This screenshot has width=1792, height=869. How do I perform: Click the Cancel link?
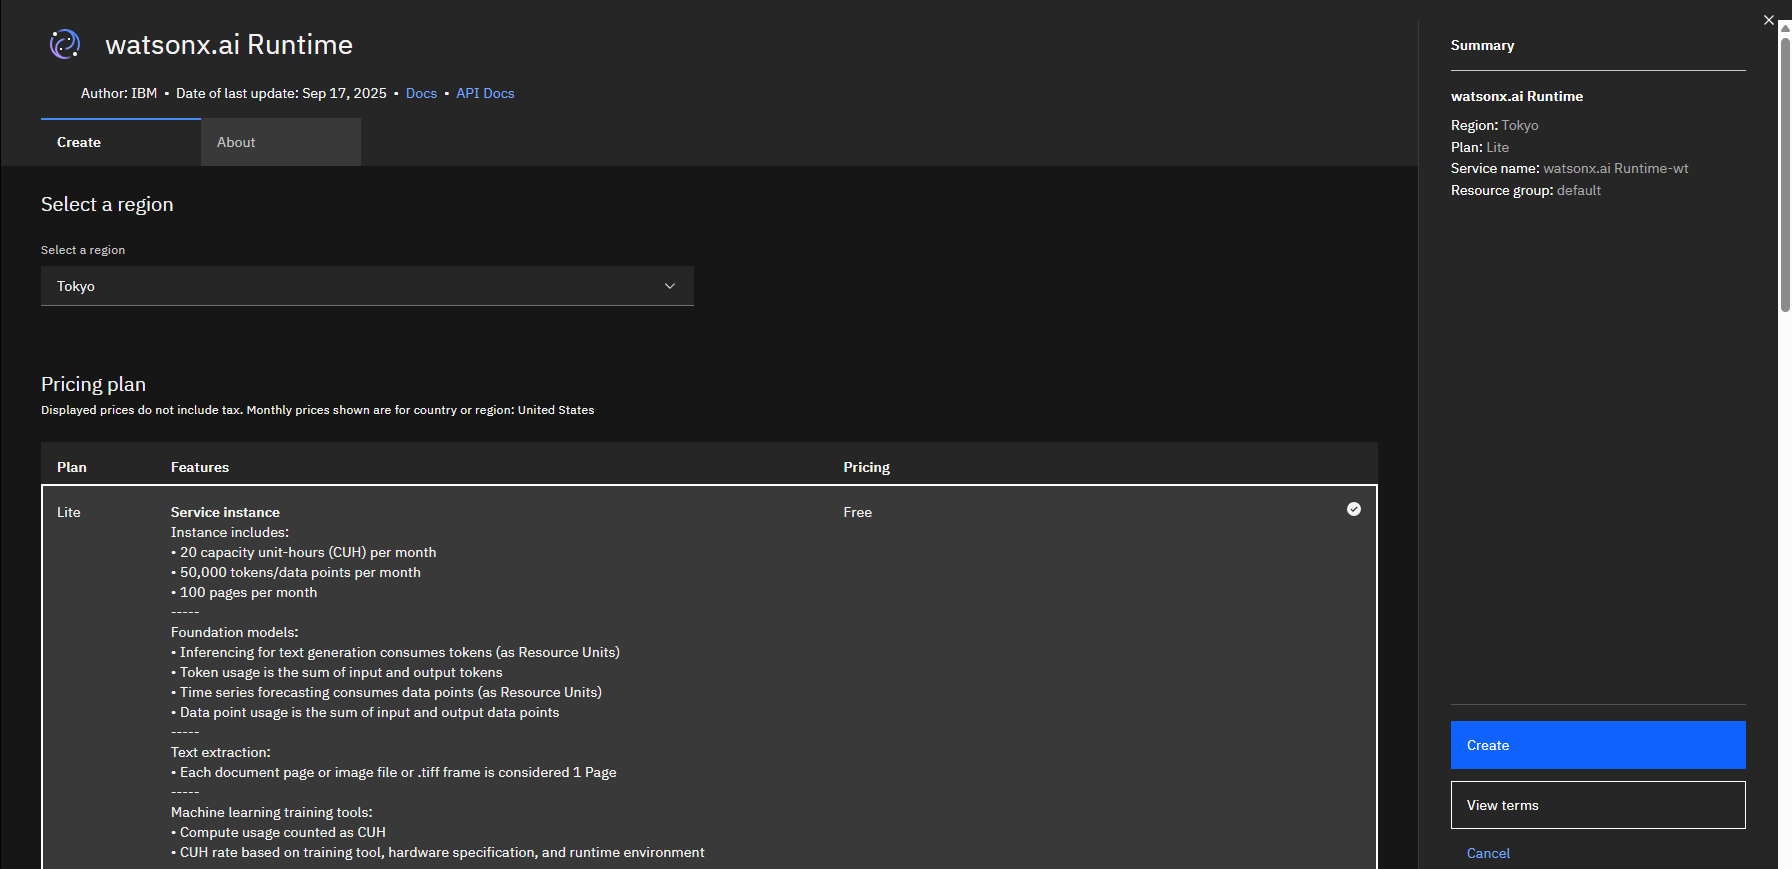1488,853
